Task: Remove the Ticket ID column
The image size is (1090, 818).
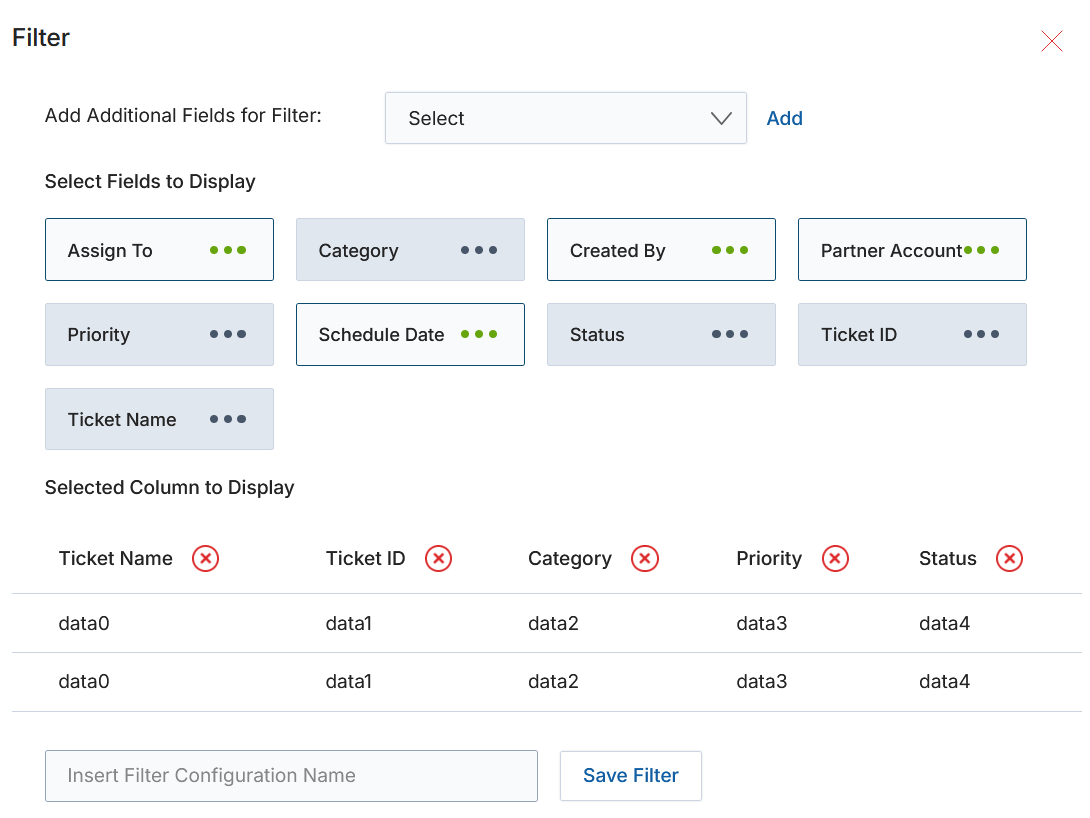Action: (x=439, y=558)
